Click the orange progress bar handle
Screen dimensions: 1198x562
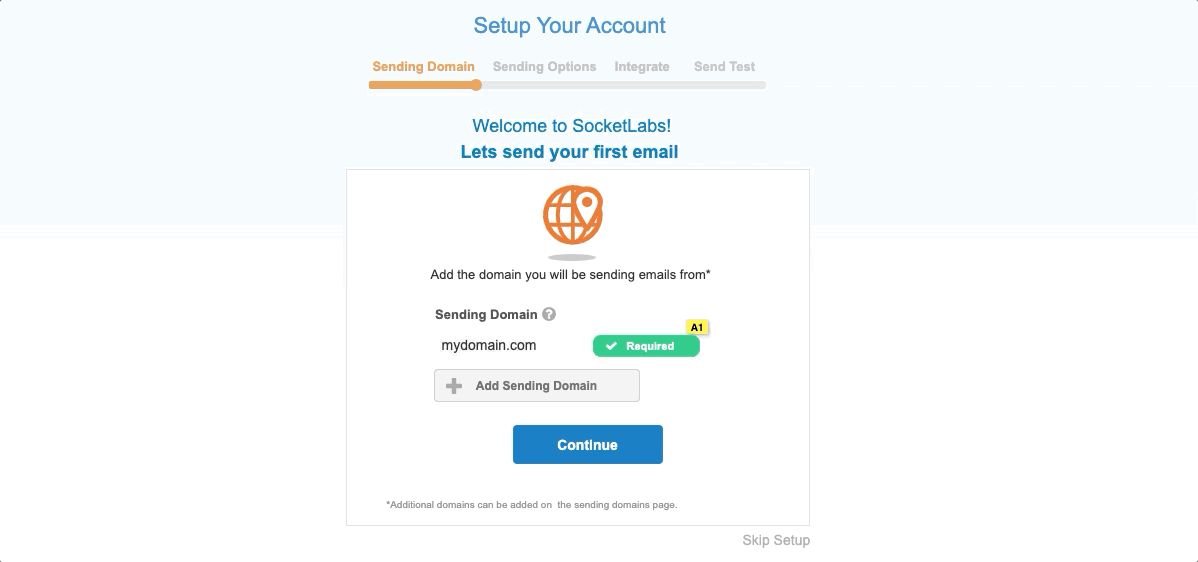pos(476,85)
